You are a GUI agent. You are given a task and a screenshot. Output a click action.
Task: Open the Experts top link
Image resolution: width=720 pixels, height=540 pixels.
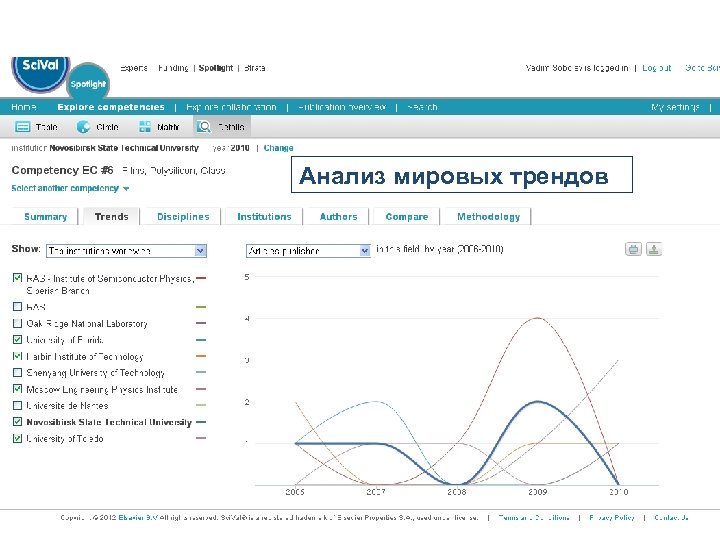(x=134, y=68)
